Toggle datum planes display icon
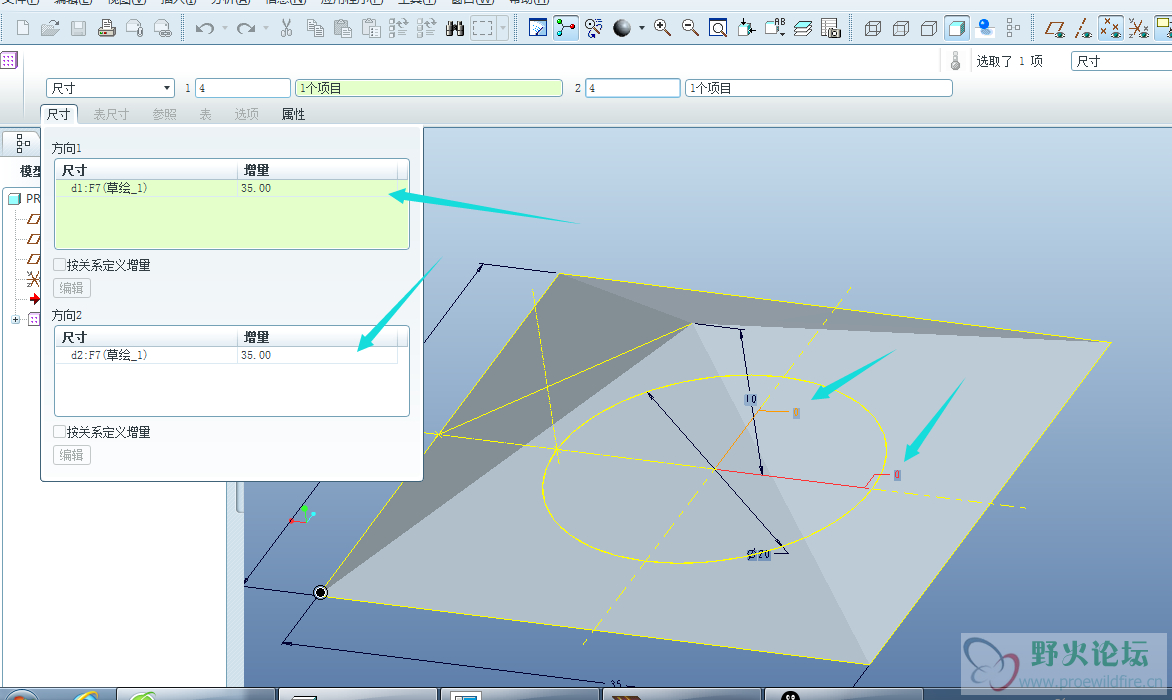This screenshot has width=1172, height=700. 1055,28
